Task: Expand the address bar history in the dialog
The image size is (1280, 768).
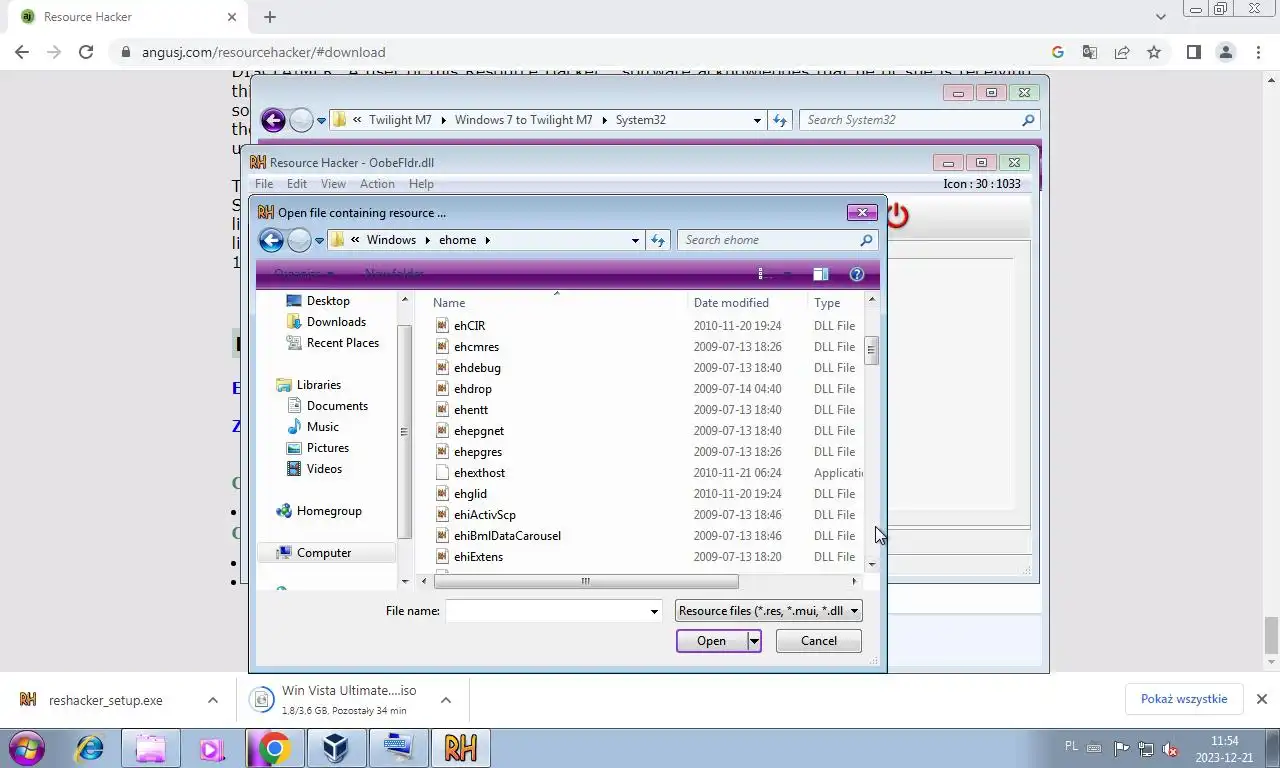Action: [635, 240]
